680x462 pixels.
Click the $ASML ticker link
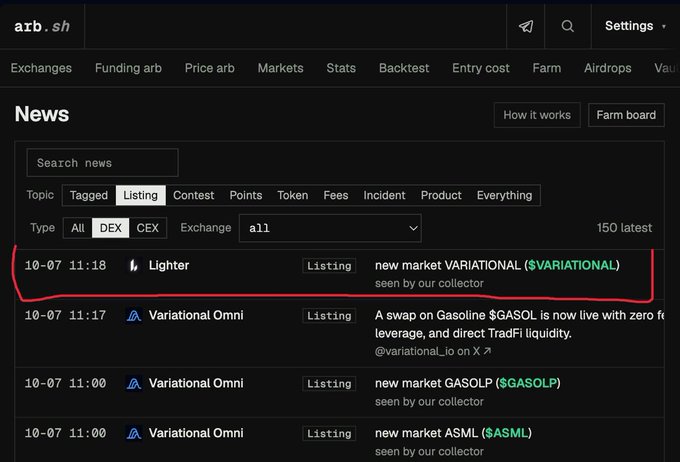click(x=507, y=433)
